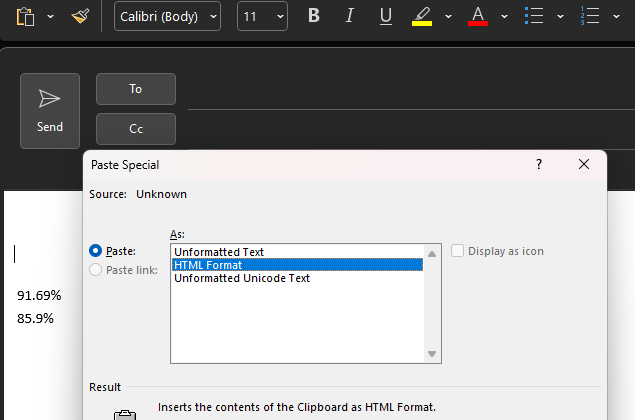Screen dimensions: 635x420
Task: Expand the bullets style dropdown arrow
Action: pyautogui.click(x=560, y=17)
